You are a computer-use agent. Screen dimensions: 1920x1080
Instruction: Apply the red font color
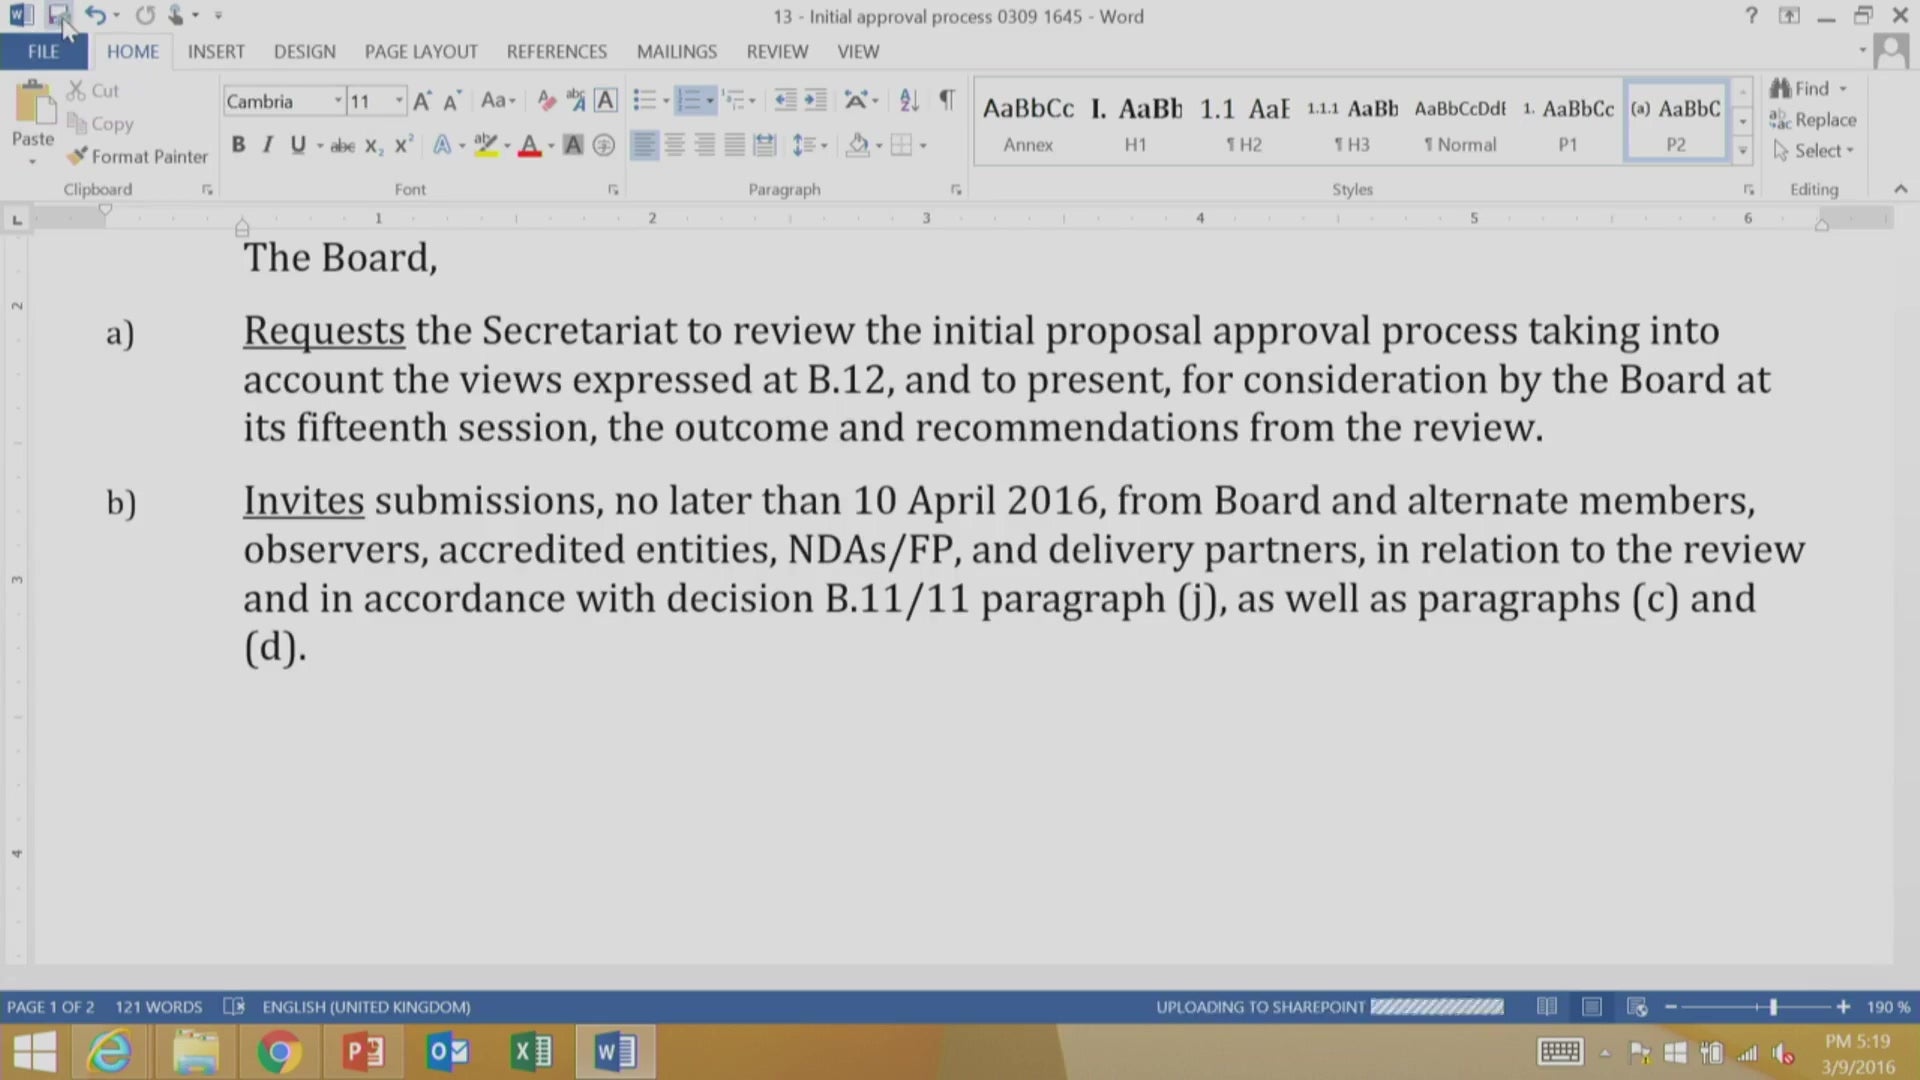click(x=530, y=146)
